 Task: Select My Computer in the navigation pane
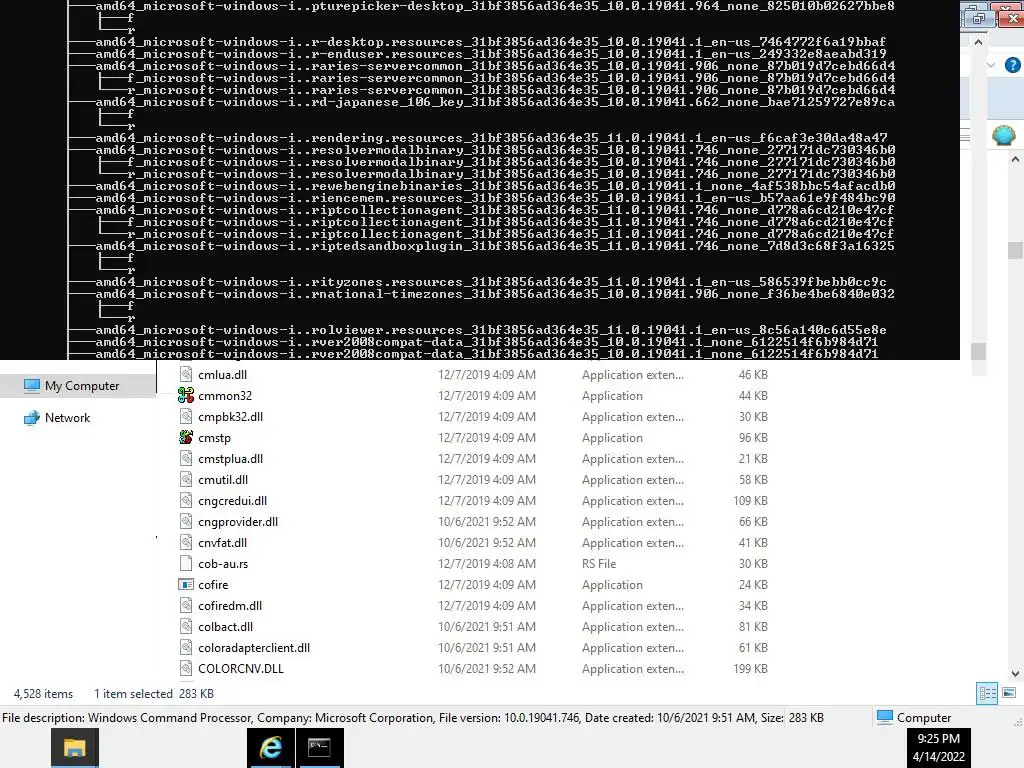(78, 385)
